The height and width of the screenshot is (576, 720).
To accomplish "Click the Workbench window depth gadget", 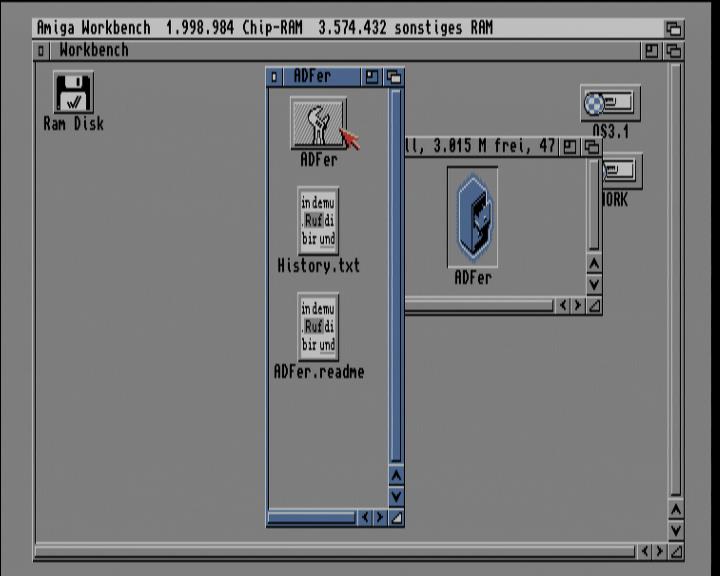I will pos(673,51).
